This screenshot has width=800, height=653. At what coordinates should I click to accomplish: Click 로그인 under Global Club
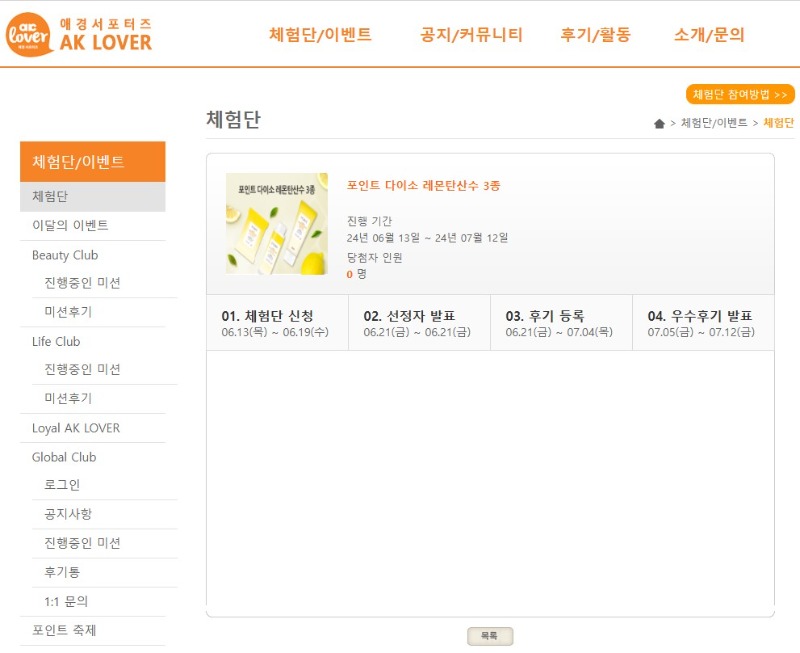coord(62,485)
